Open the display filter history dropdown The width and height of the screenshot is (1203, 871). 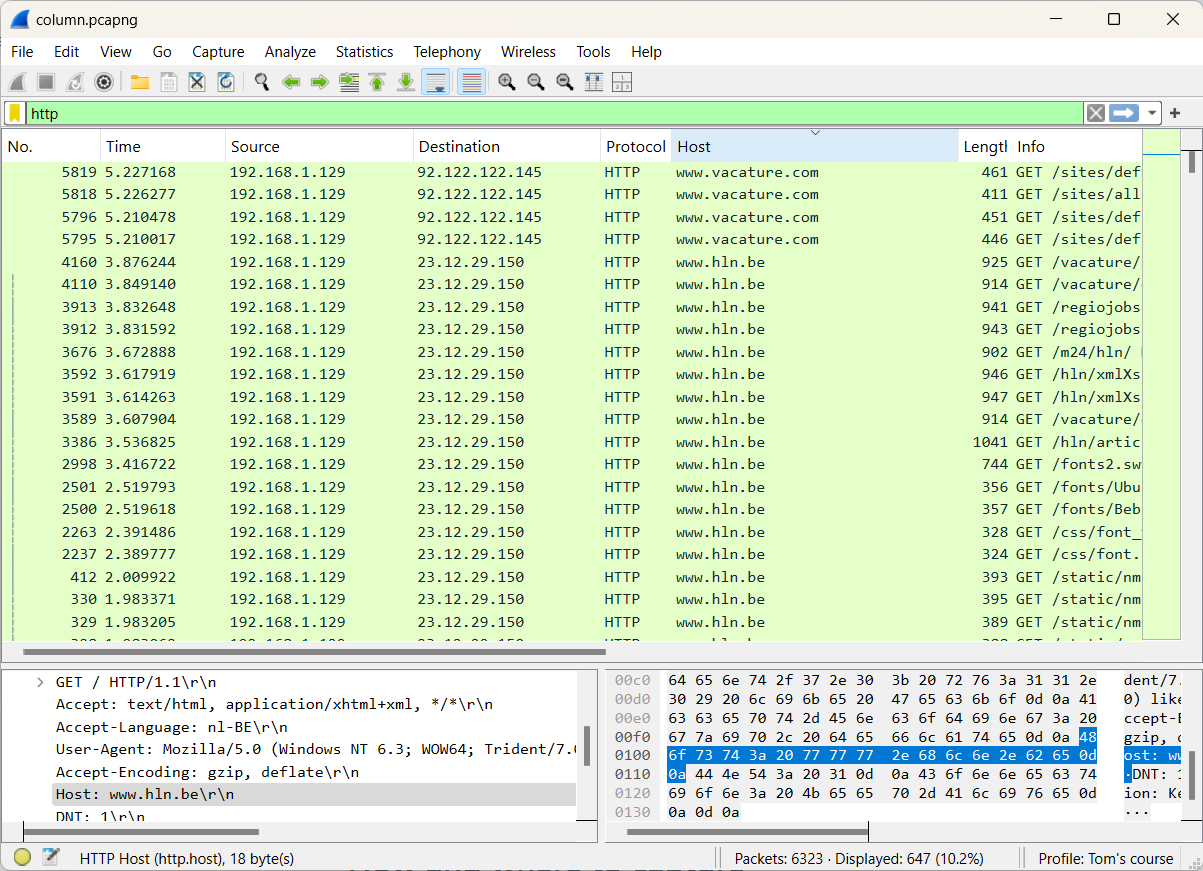pos(1153,114)
